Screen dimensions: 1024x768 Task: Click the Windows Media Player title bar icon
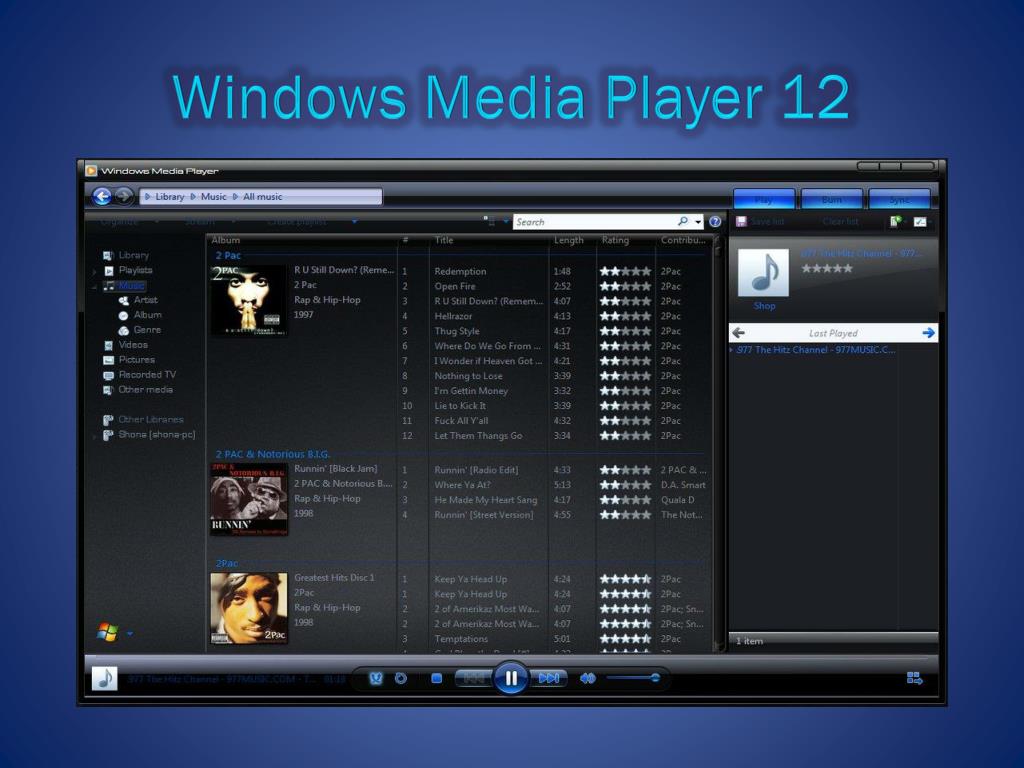point(91,171)
